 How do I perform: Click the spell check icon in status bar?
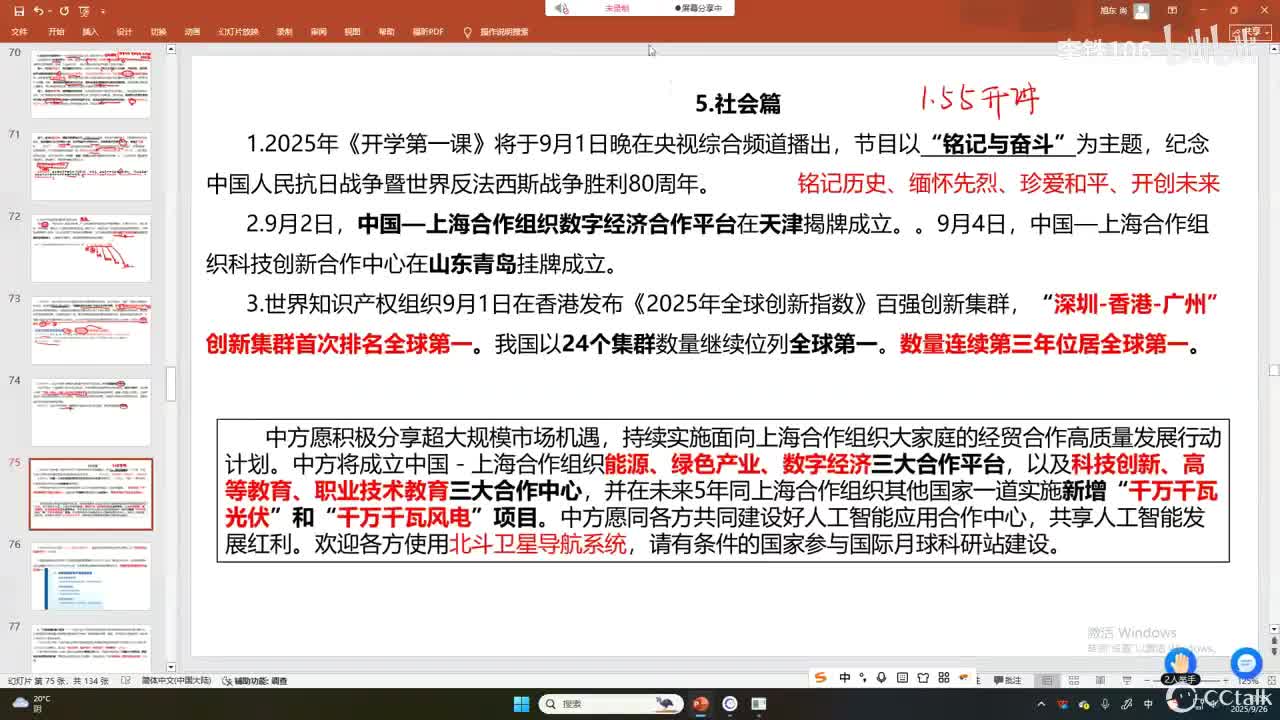(x=127, y=681)
